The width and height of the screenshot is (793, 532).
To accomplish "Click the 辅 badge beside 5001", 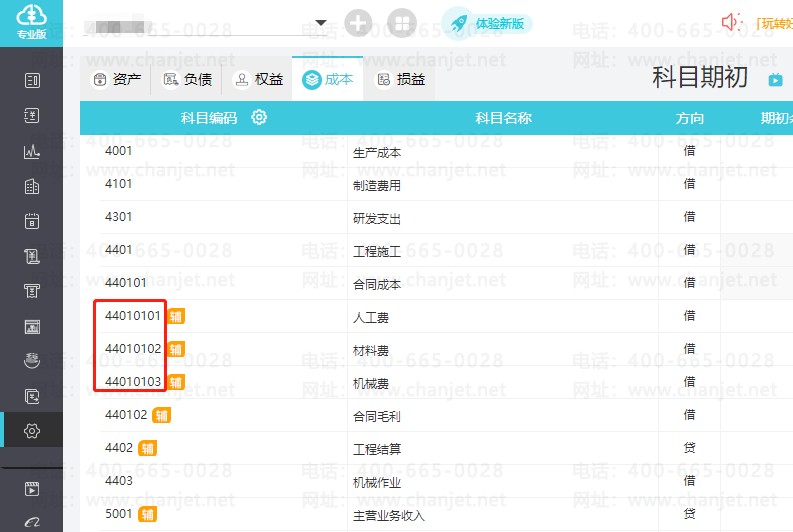I will 148,514.
